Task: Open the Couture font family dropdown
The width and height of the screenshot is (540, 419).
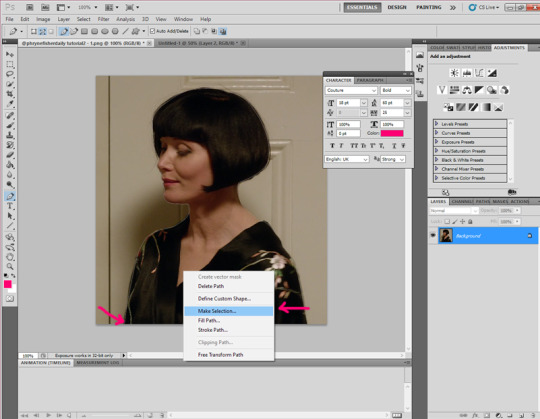Action: [x=351, y=90]
